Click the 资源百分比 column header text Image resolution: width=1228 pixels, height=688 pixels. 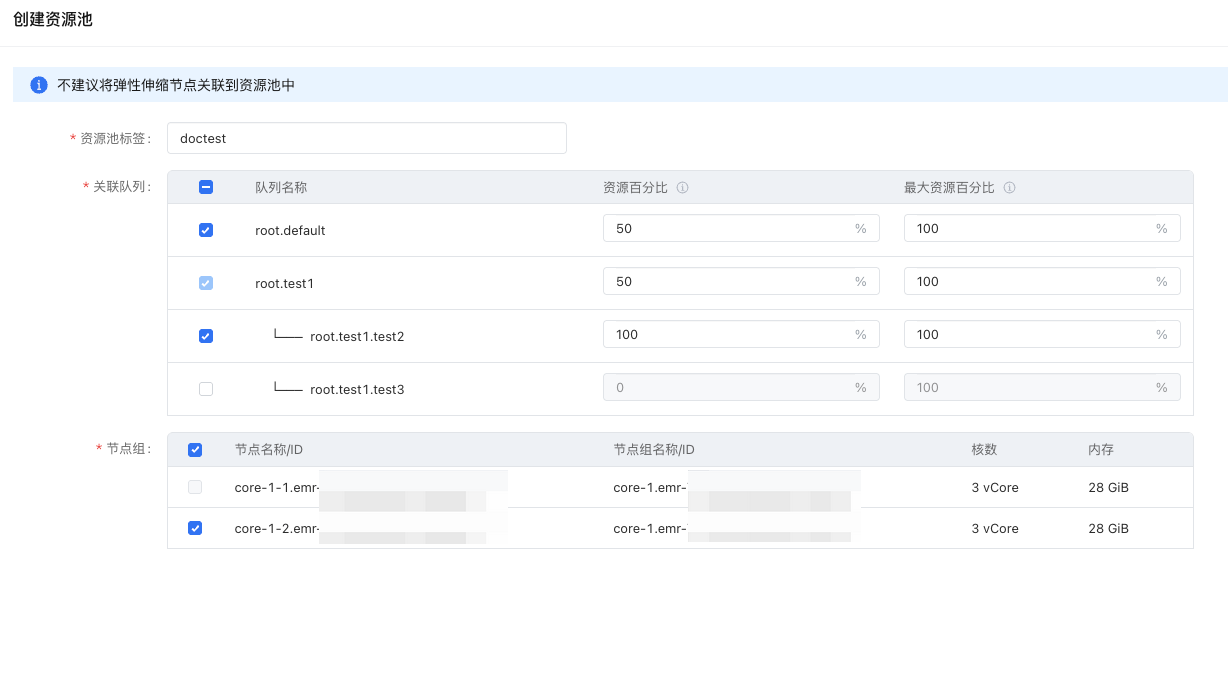click(x=635, y=187)
